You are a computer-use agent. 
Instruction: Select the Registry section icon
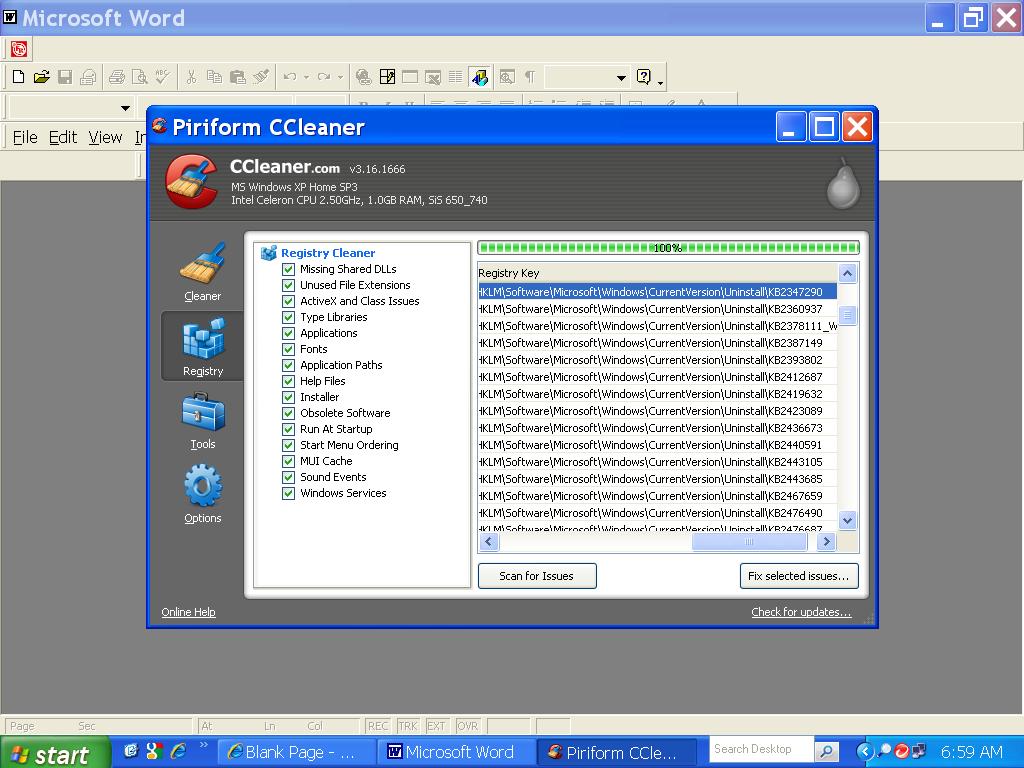[x=203, y=347]
